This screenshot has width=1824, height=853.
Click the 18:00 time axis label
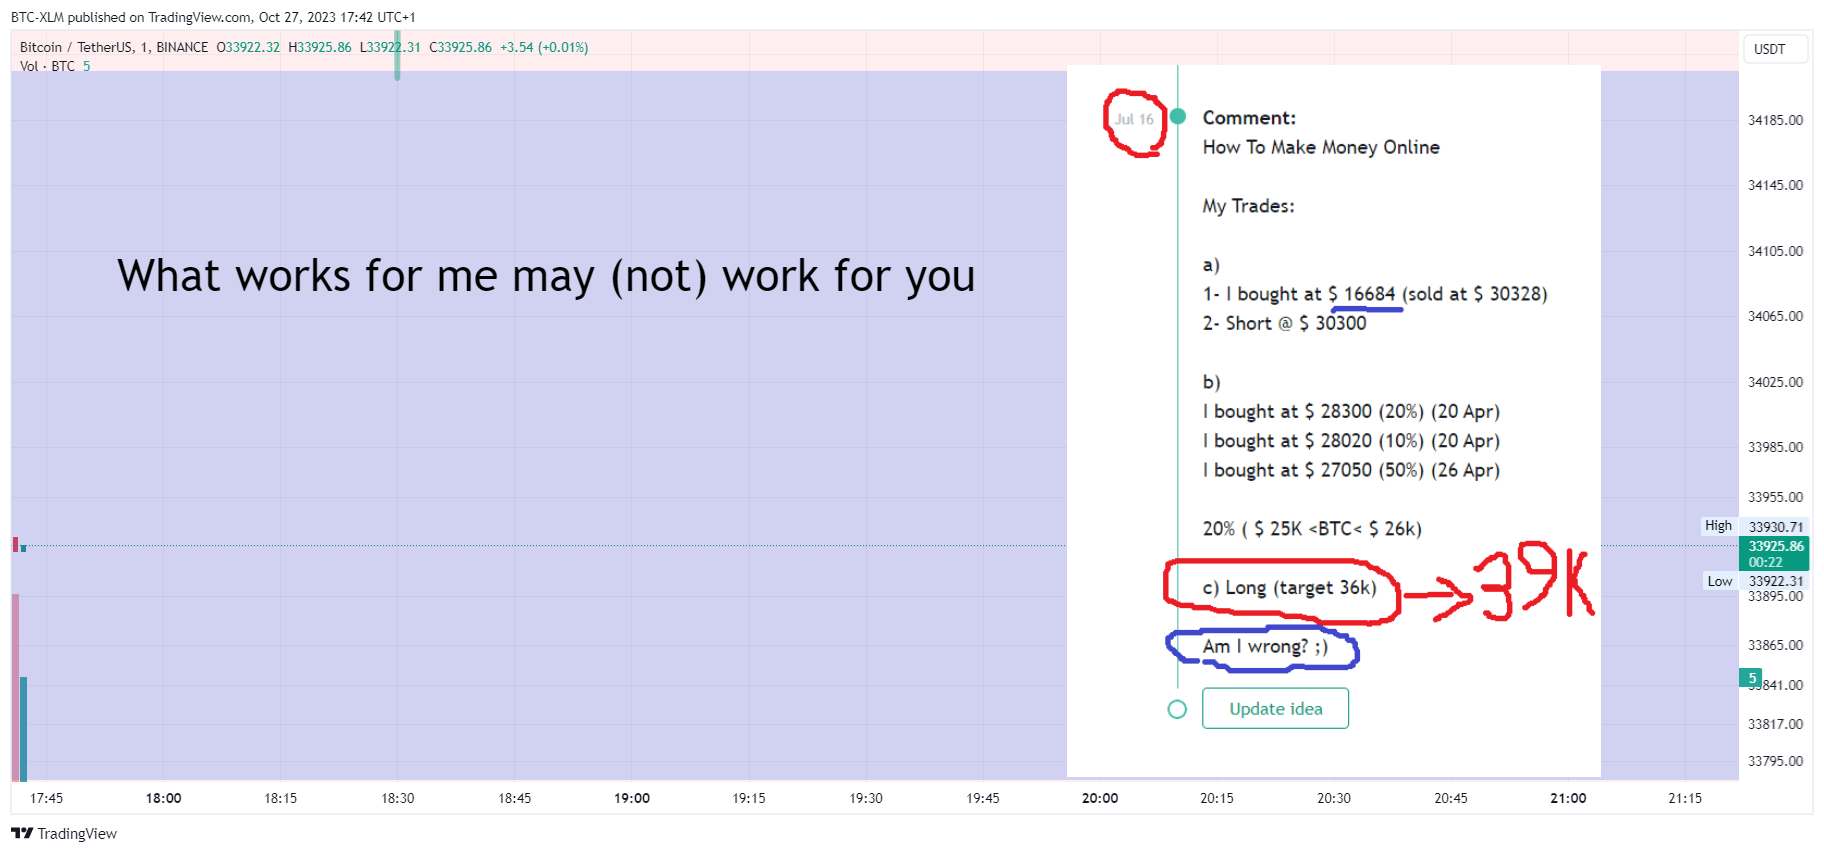point(163,798)
